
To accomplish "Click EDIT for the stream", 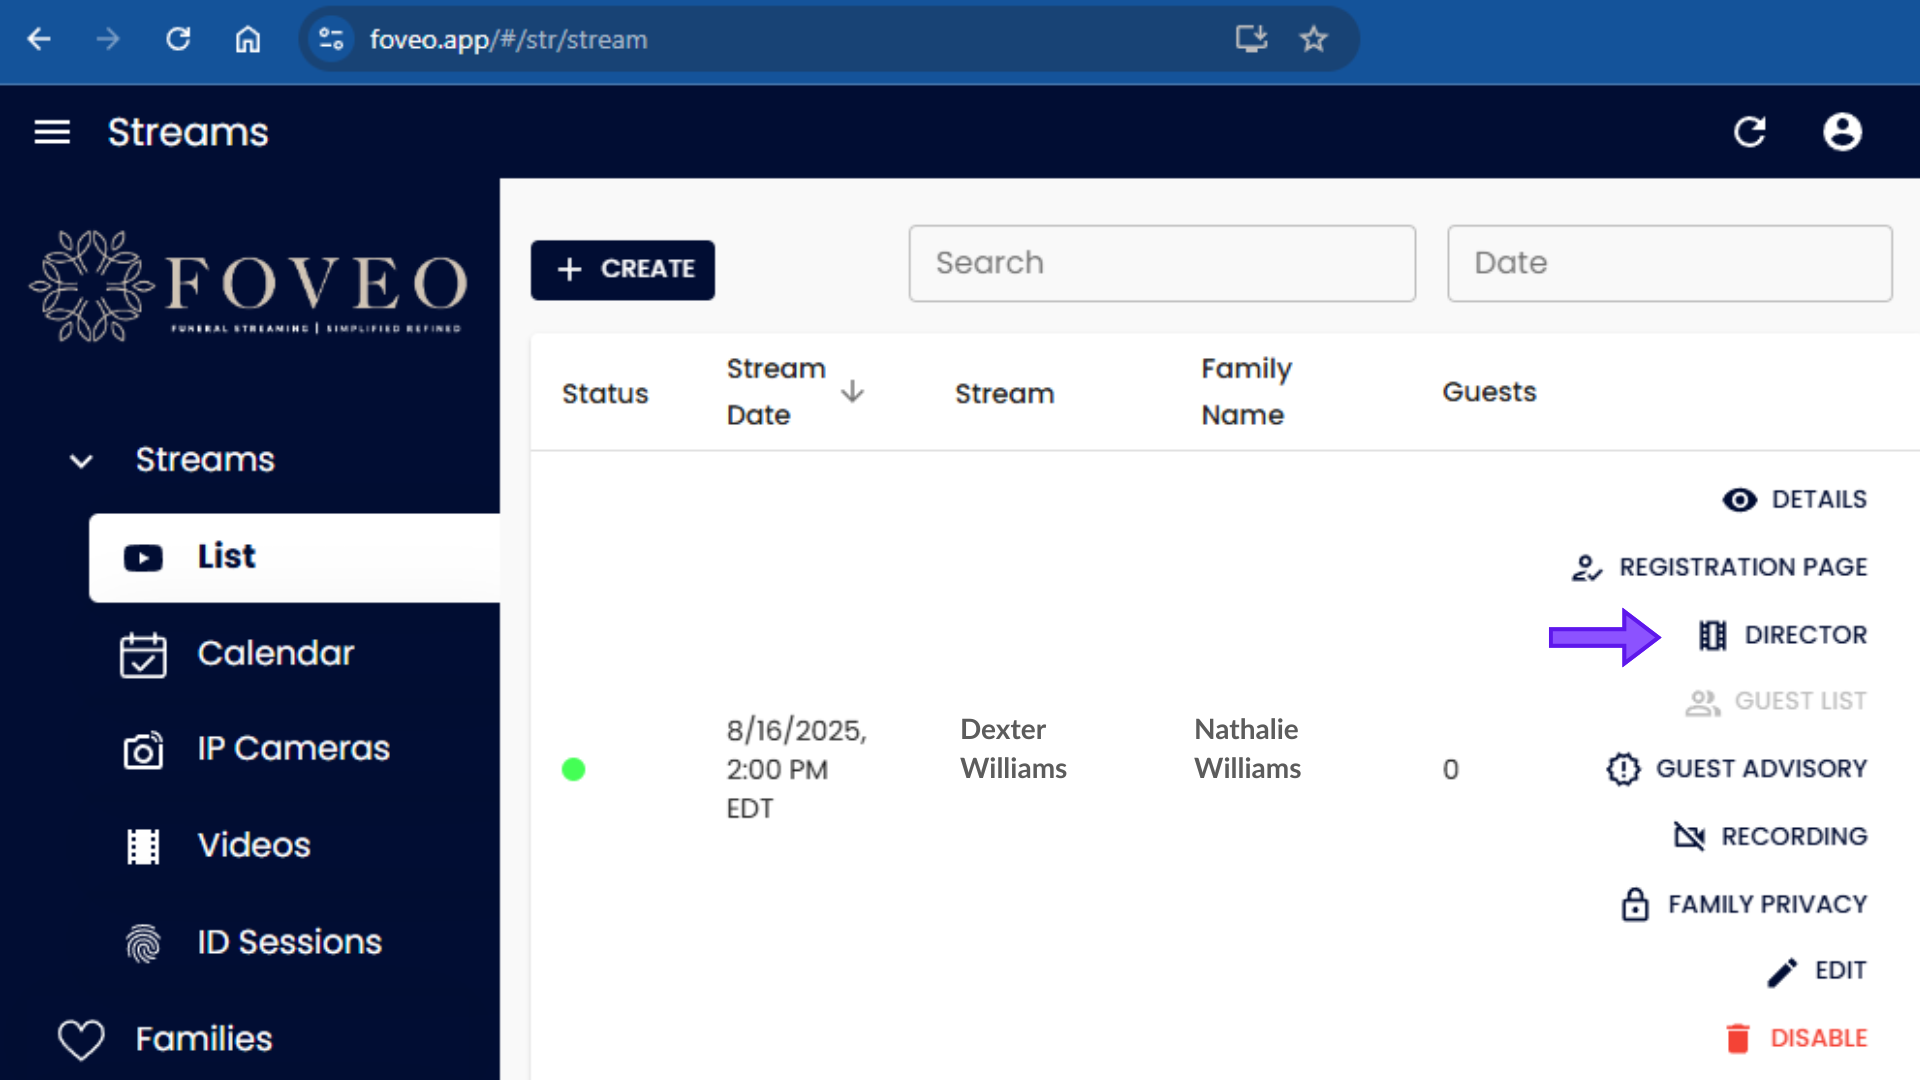I will [1816, 971].
